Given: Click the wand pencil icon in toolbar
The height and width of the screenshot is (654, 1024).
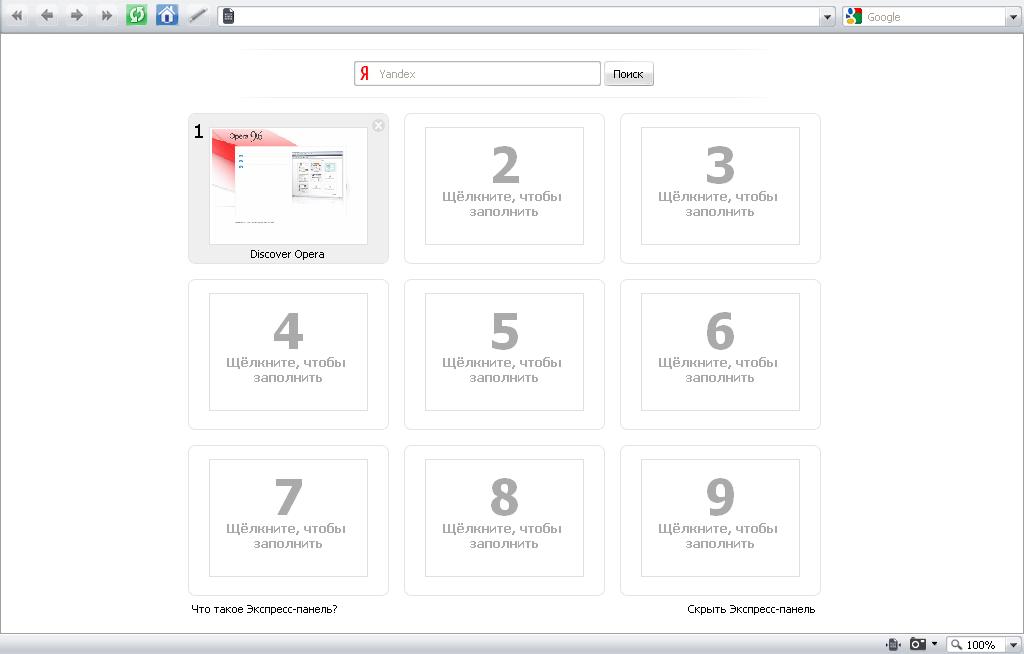Looking at the screenshot, I should pos(197,15).
